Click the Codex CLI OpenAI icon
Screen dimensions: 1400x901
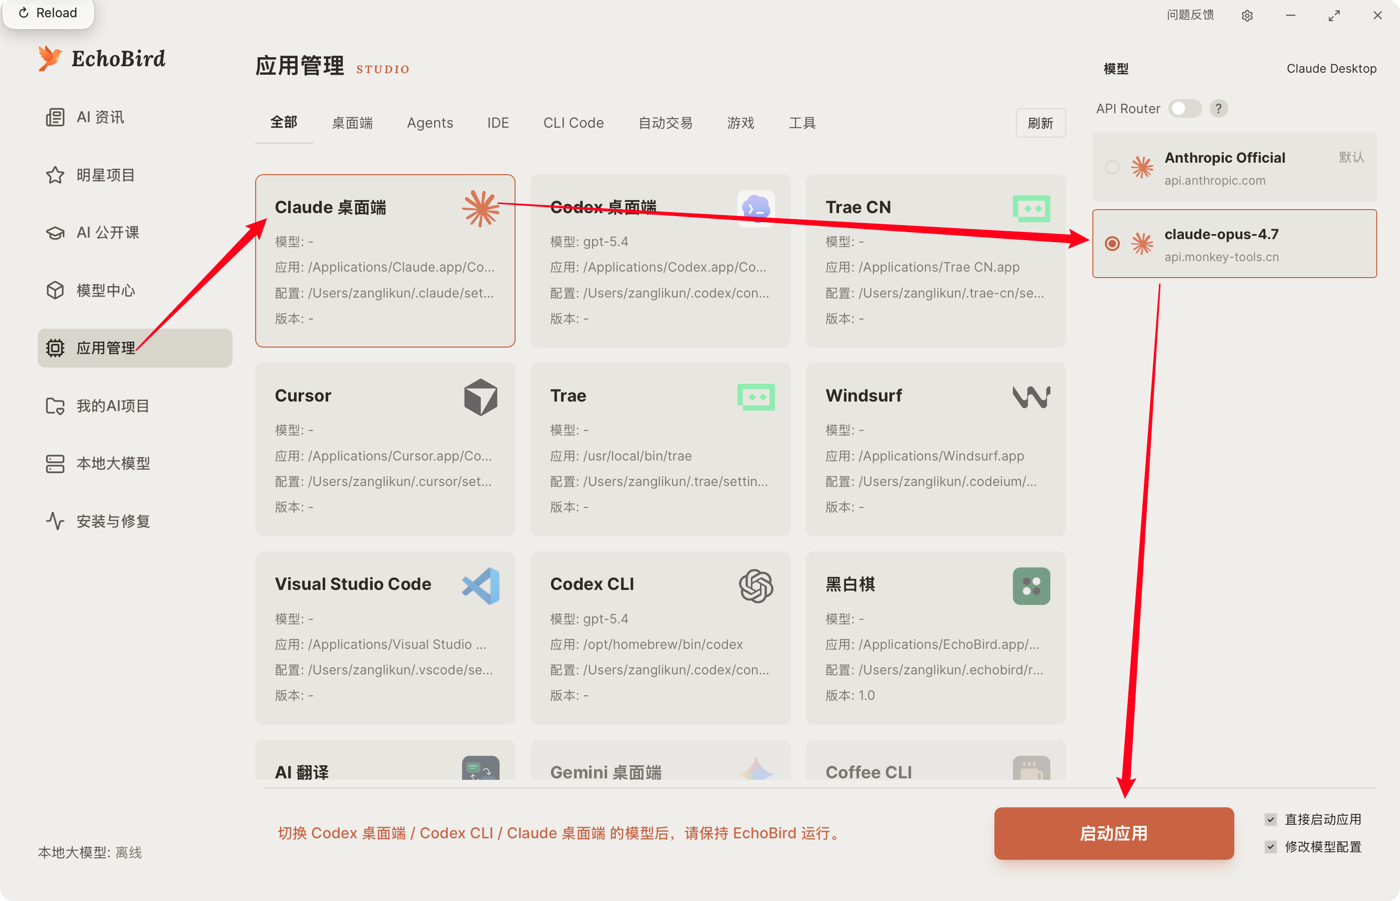coord(756,586)
